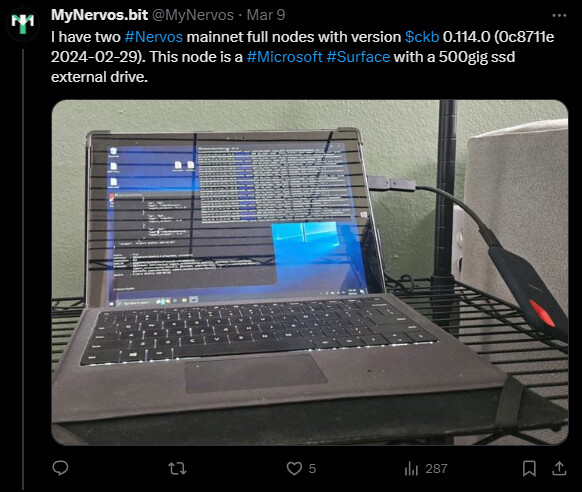Share the tweet using upload arrow icon
The height and width of the screenshot is (492, 582).
tap(559, 468)
